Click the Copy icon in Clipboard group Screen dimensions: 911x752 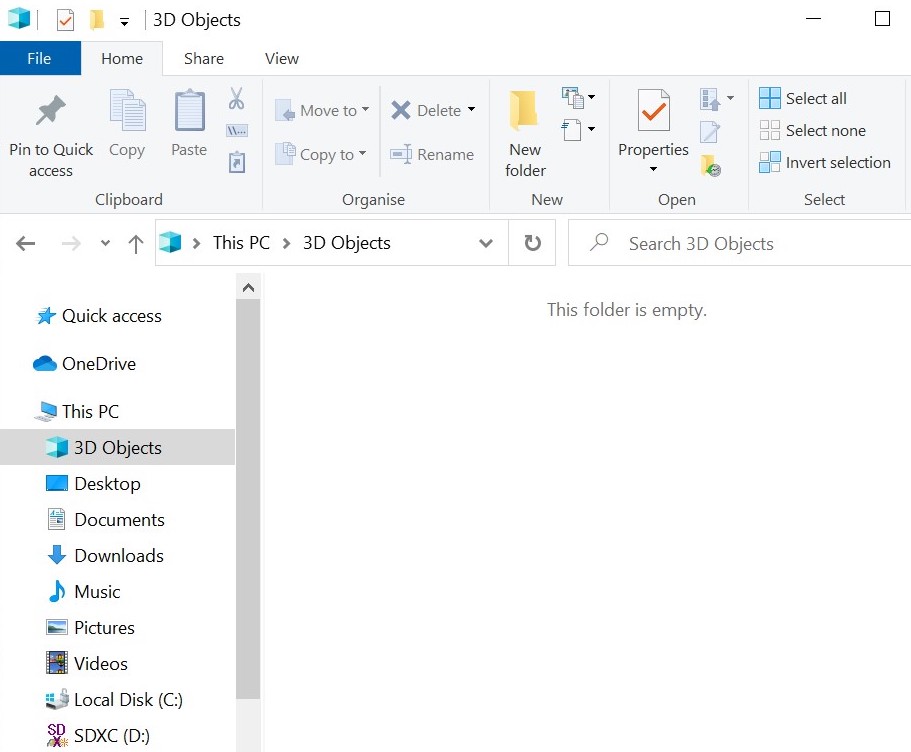coord(127,110)
